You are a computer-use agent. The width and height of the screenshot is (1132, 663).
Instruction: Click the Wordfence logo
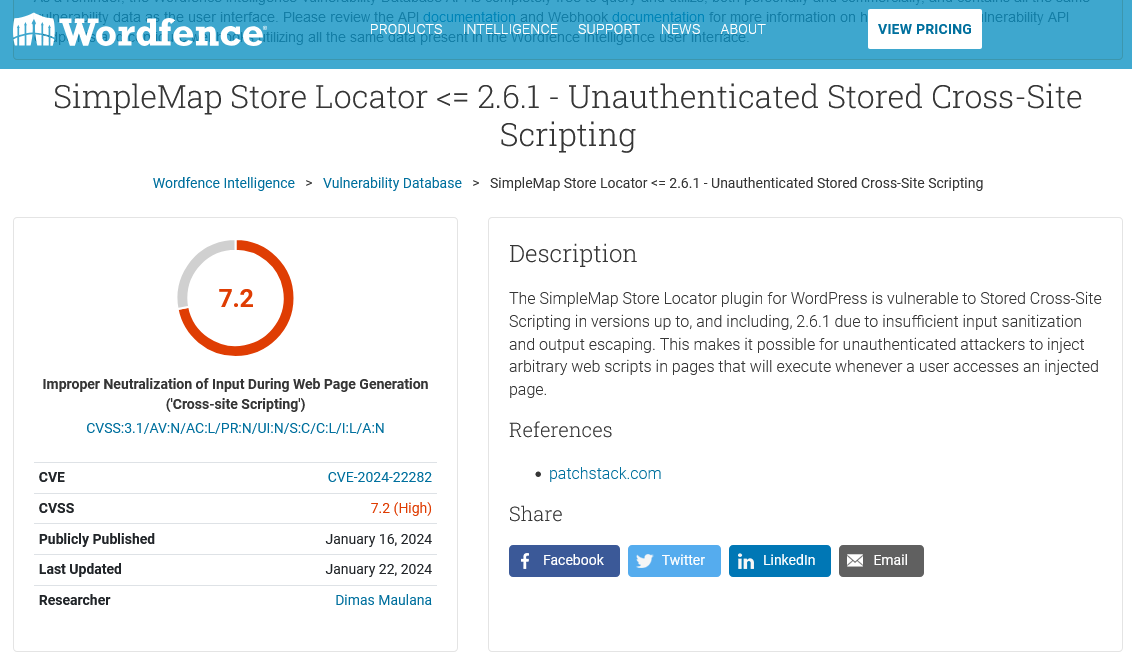click(139, 31)
